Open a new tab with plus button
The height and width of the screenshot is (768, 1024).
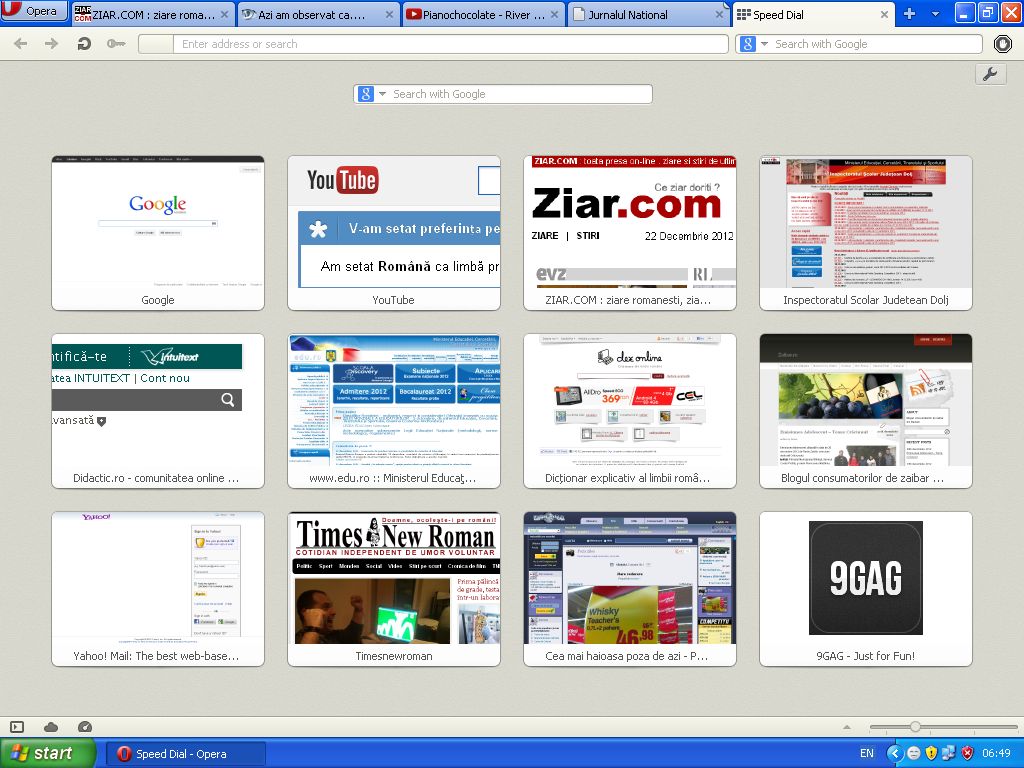[909, 14]
